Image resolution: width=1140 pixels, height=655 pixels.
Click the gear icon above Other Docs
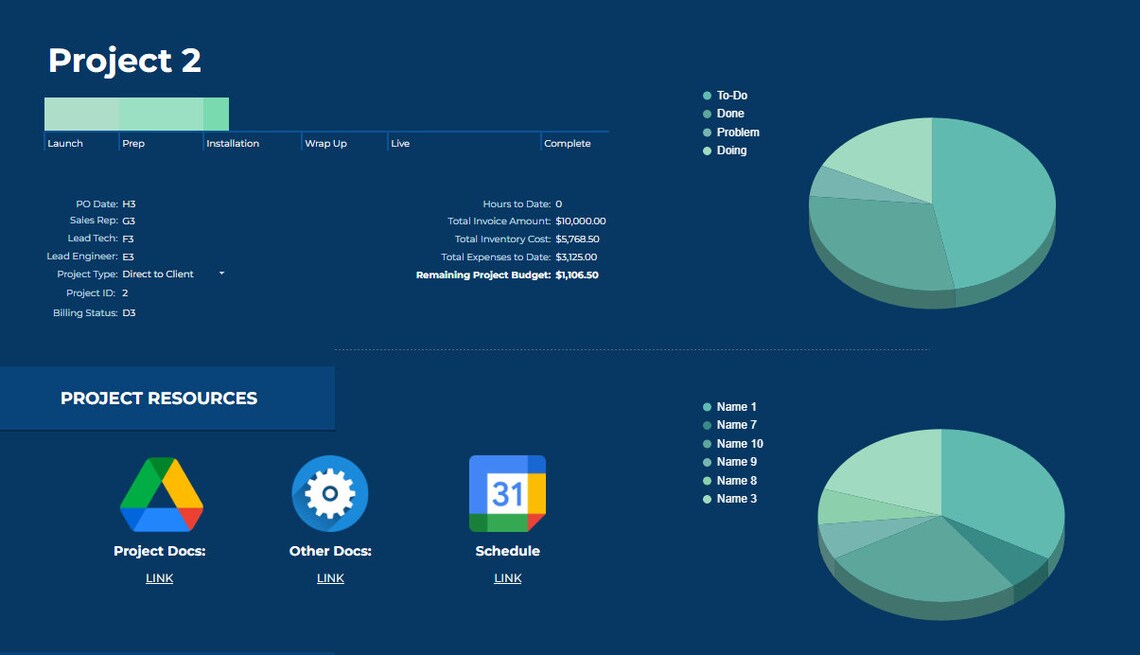[x=330, y=493]
